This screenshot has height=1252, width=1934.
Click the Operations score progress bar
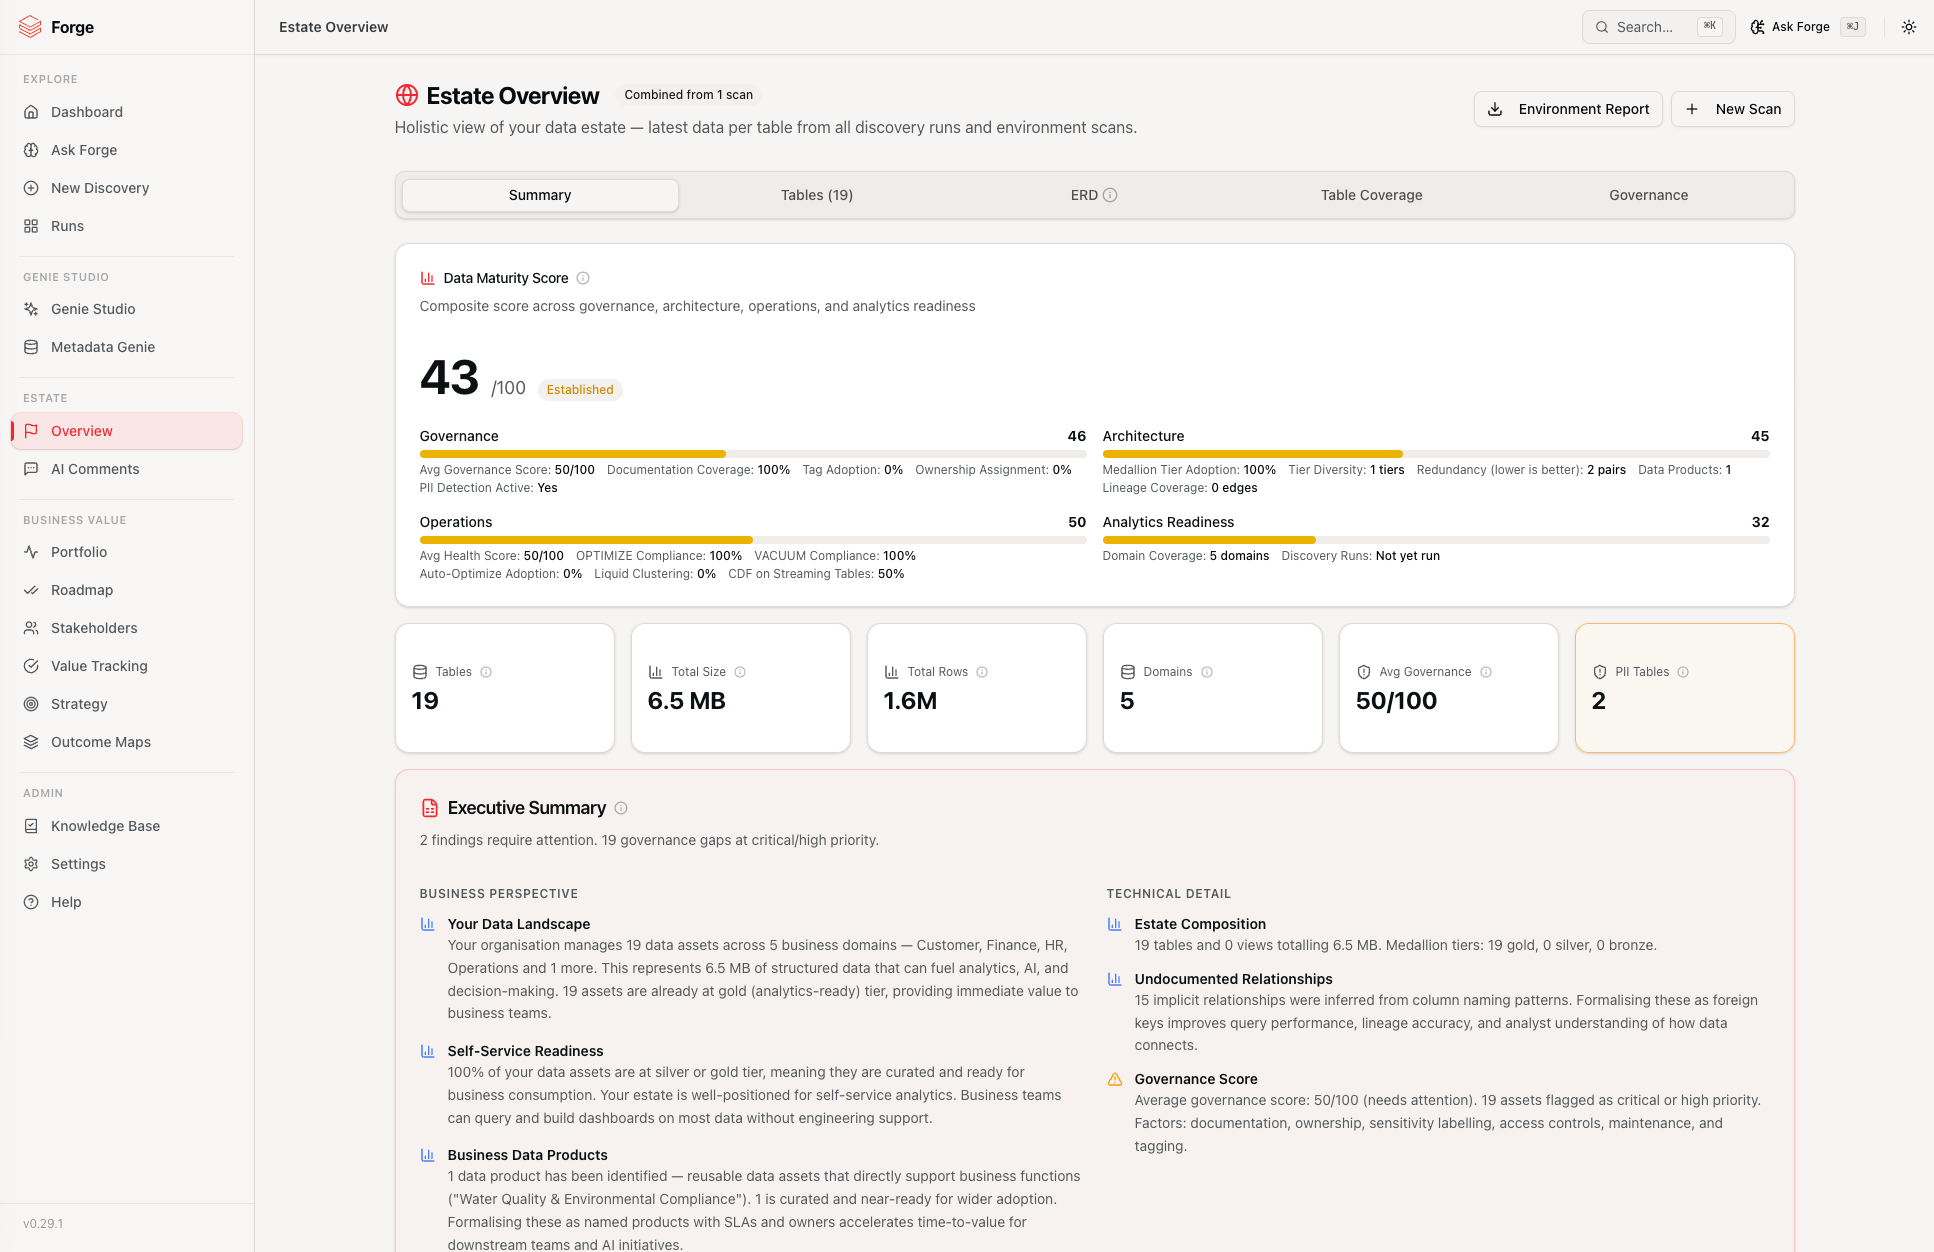point(753,540)
